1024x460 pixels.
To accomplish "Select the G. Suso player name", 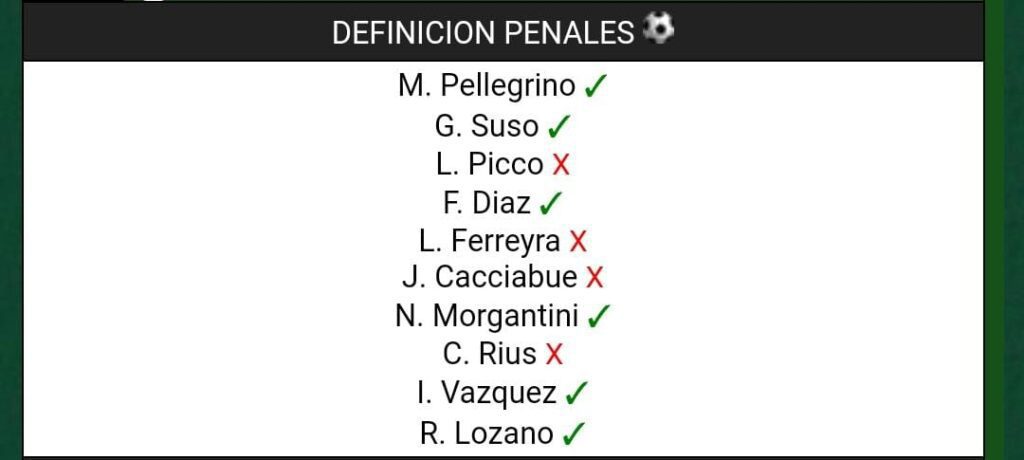I will (486, 126).
